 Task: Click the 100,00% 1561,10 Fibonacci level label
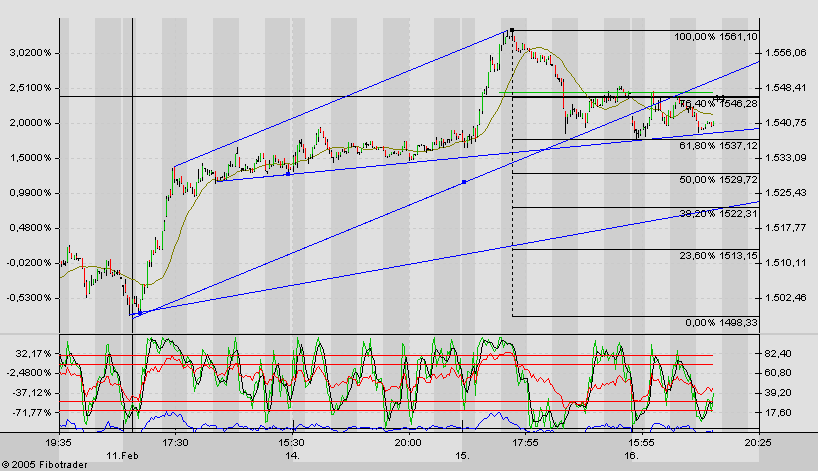(716, 37)
